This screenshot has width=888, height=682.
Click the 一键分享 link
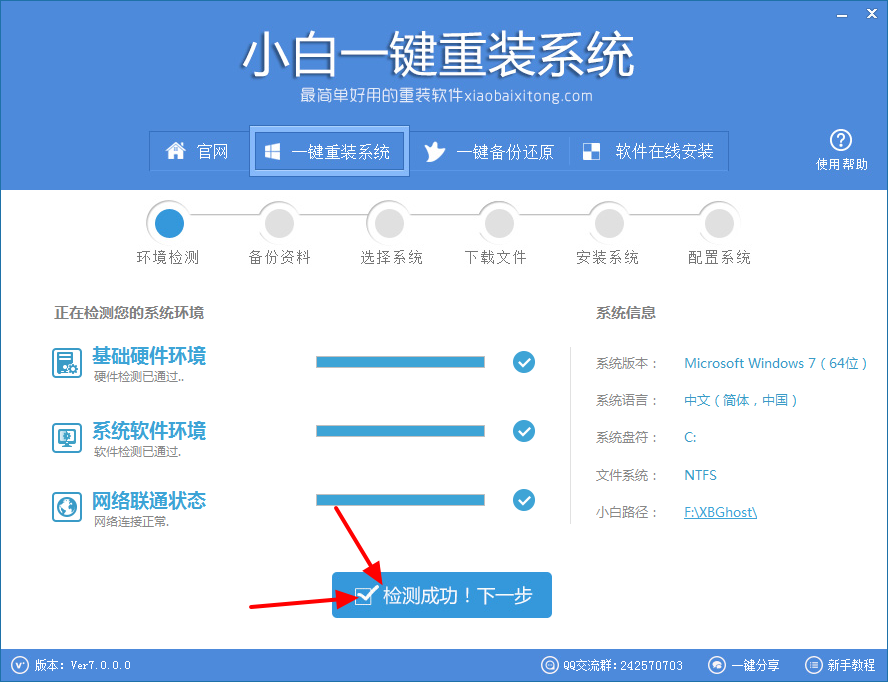click(755, 666)
